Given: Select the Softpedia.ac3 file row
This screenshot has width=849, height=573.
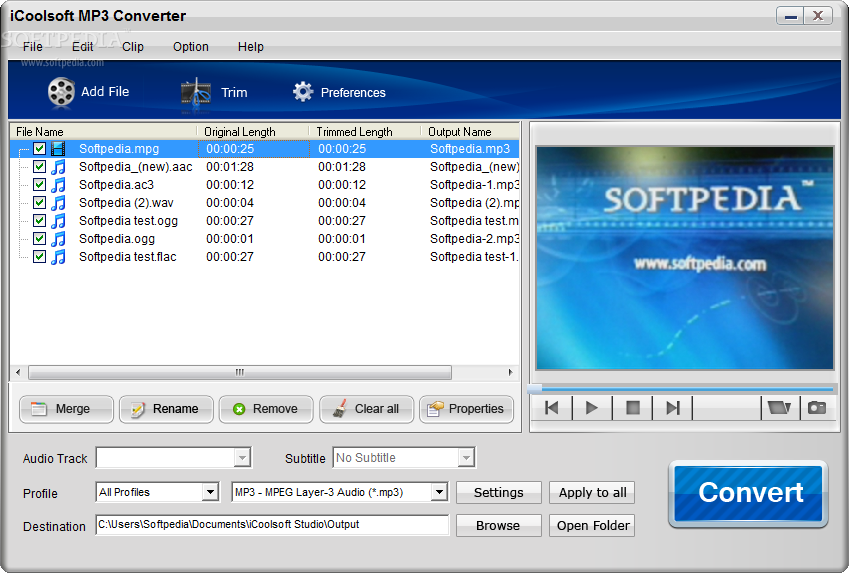Looking at the screenshot, I should (265, 185).
